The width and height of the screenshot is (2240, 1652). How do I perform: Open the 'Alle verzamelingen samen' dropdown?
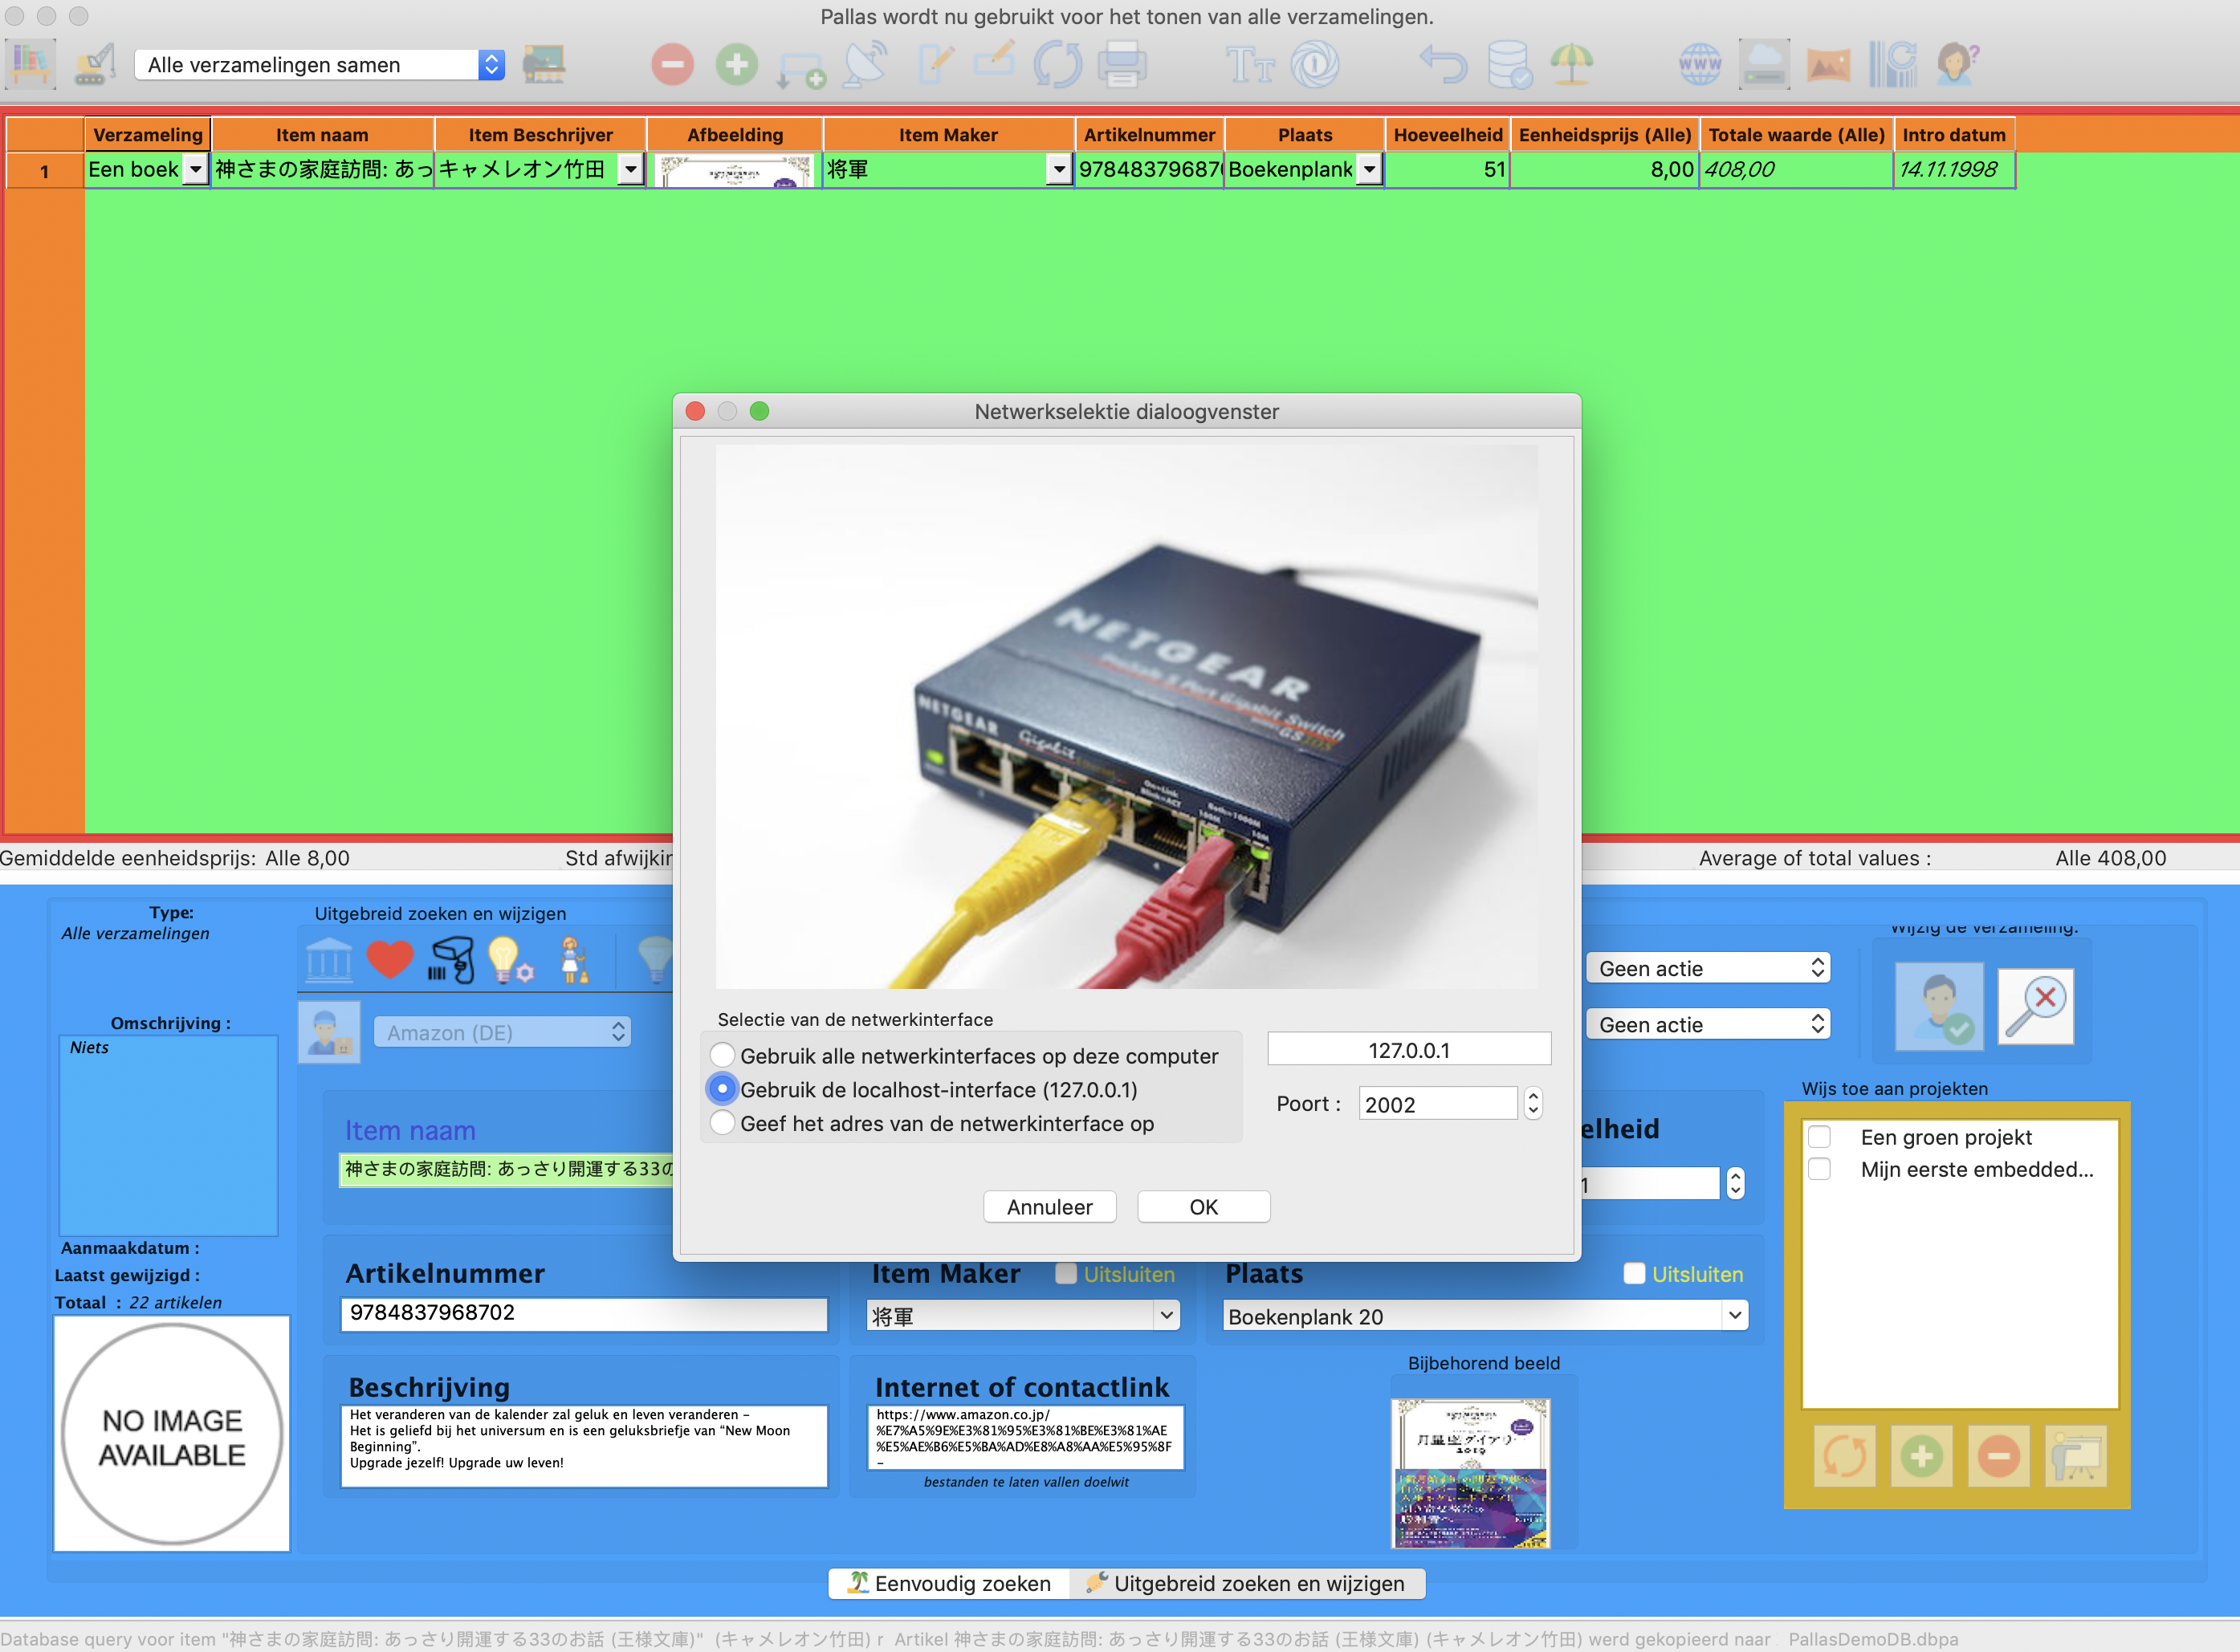[x=319, y=65]
